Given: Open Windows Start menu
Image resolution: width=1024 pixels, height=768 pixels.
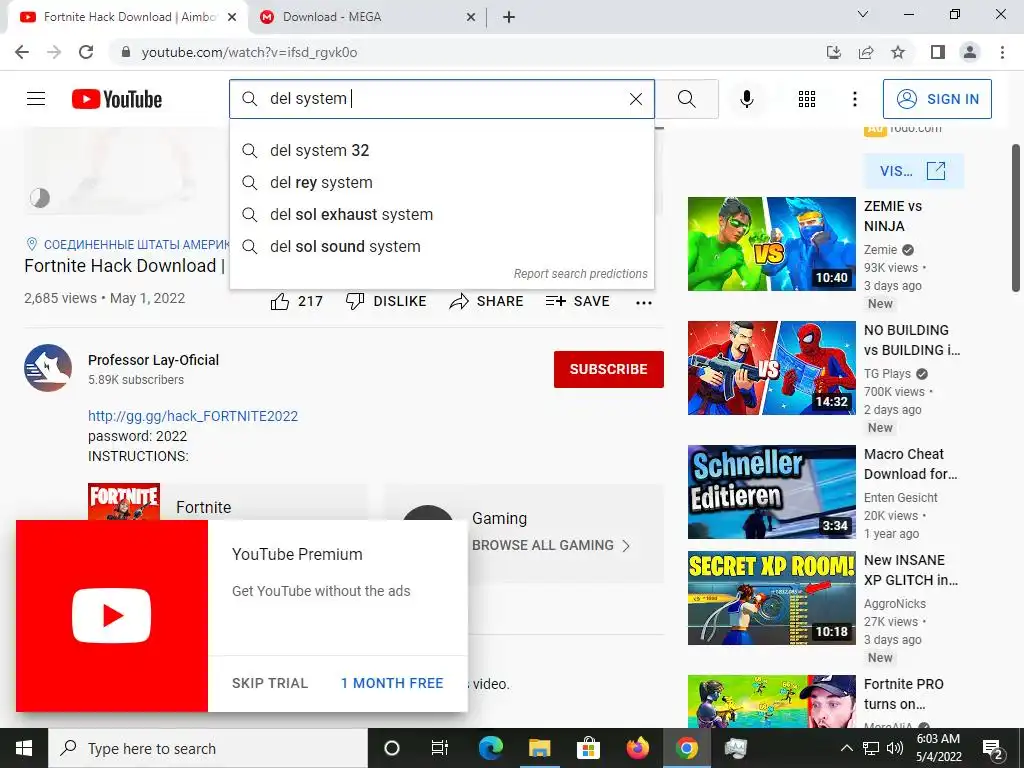Looking at the screenshot, I should 24,748.
